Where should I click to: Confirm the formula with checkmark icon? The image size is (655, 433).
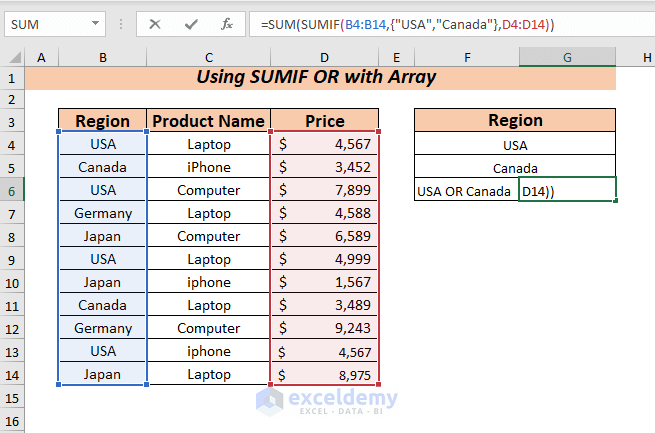tap(191, 23)
